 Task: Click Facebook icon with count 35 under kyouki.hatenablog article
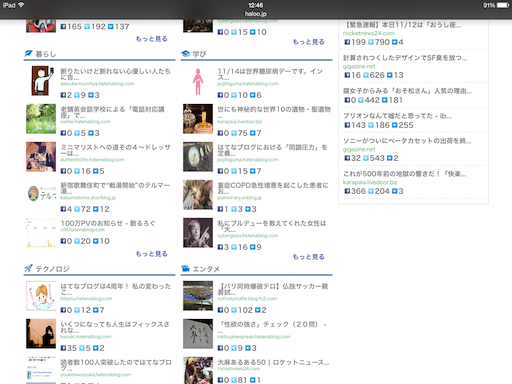pos(63,348)
